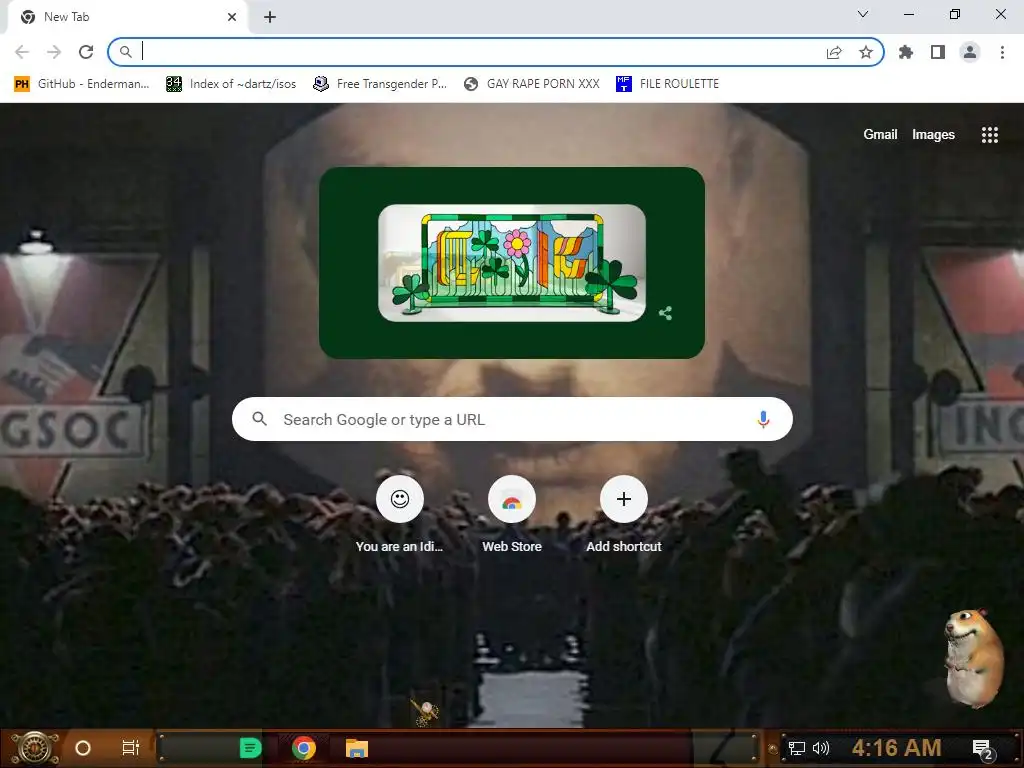Open Task View on the taskbar

pos(131,748)
